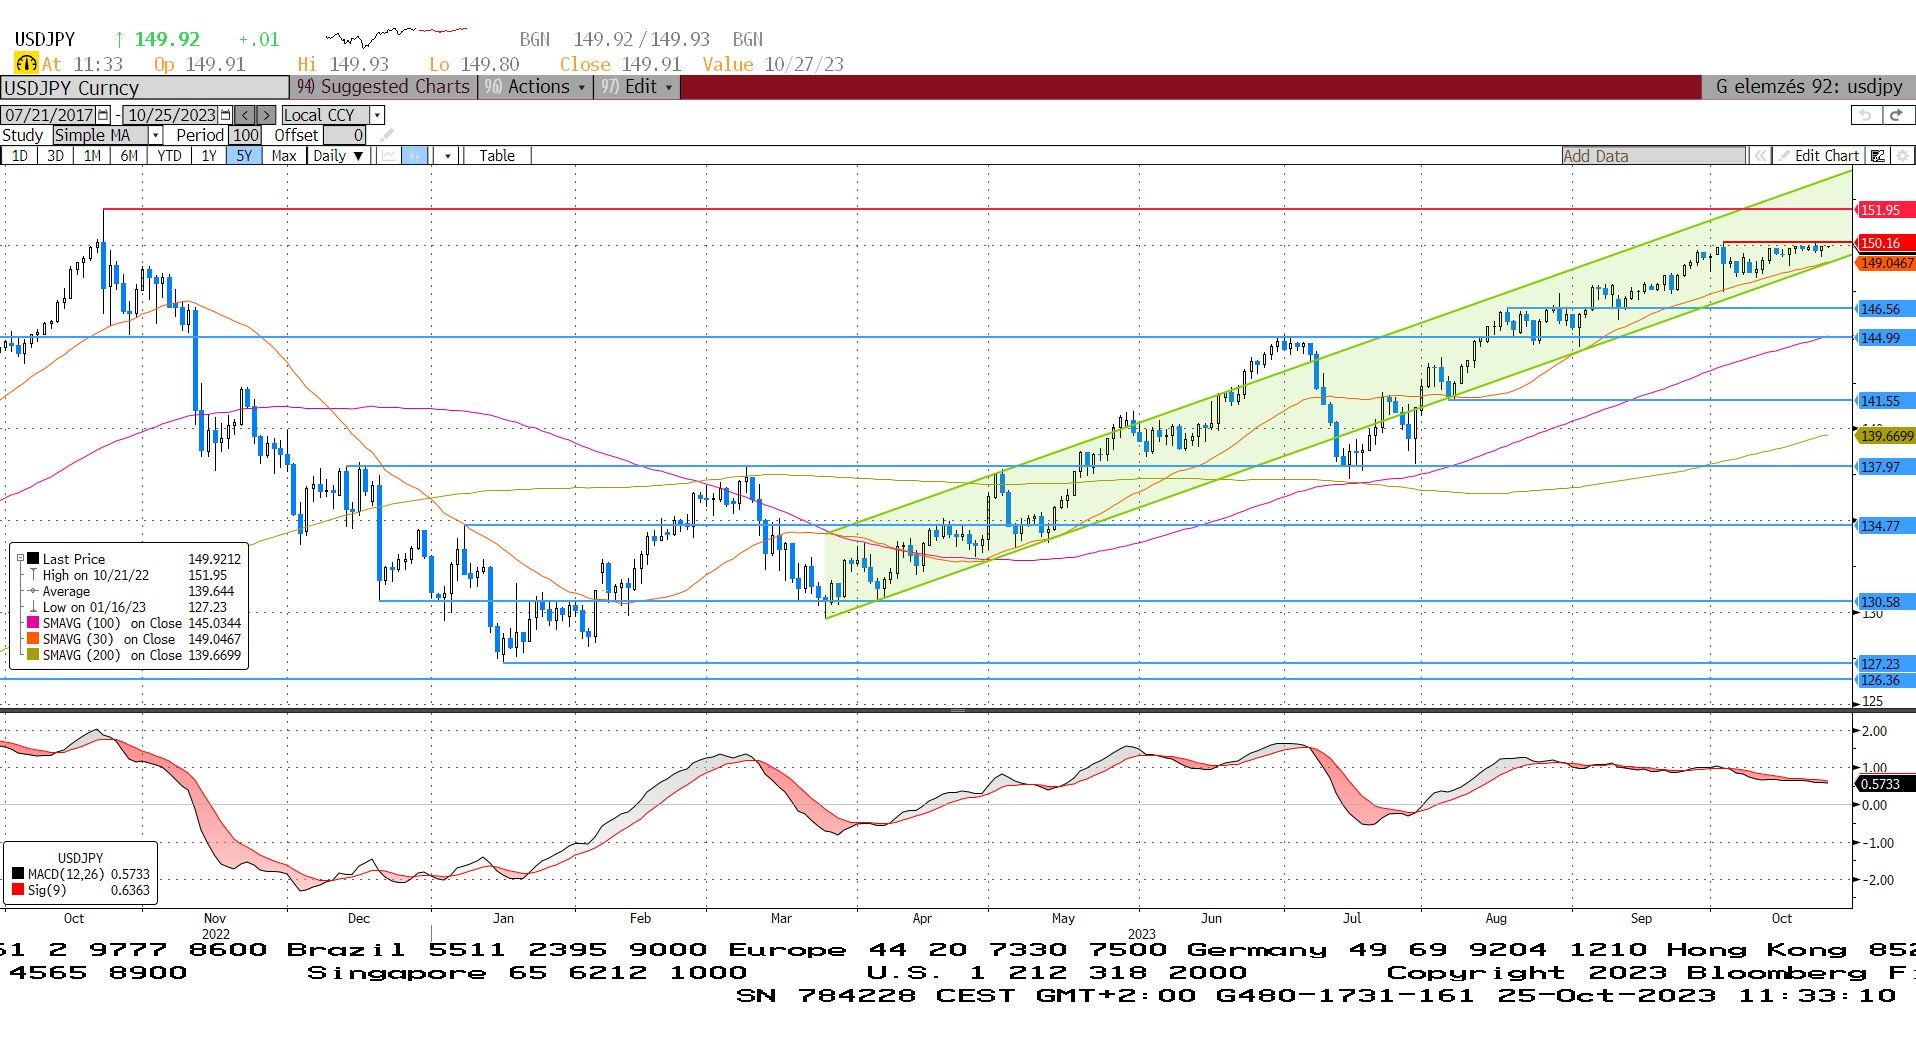1916x1051 pixels.
Task: Click the 149.0467 orange axis label
Action: point(1886,263)
